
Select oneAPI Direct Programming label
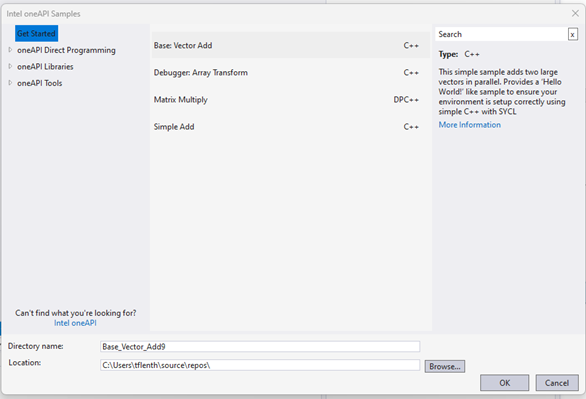click(x=66, y=50)
